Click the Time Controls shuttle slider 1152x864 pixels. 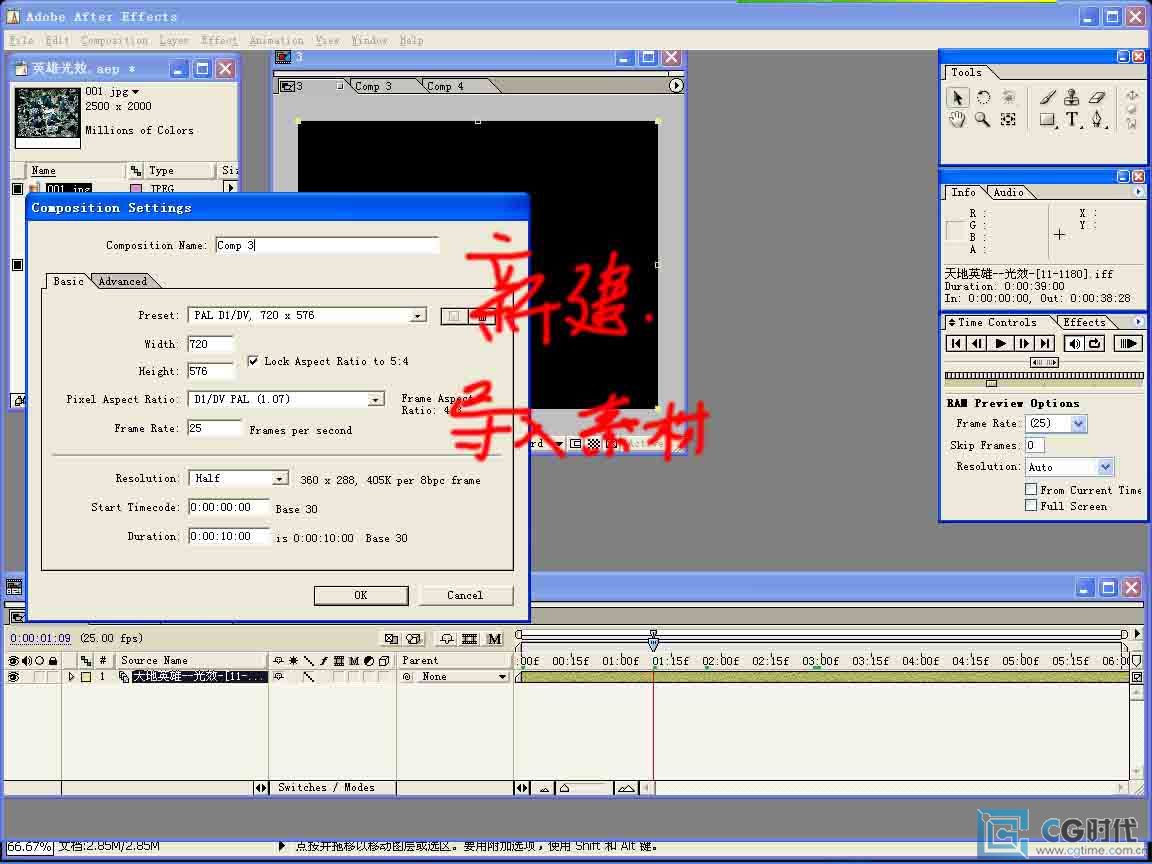1044,362
